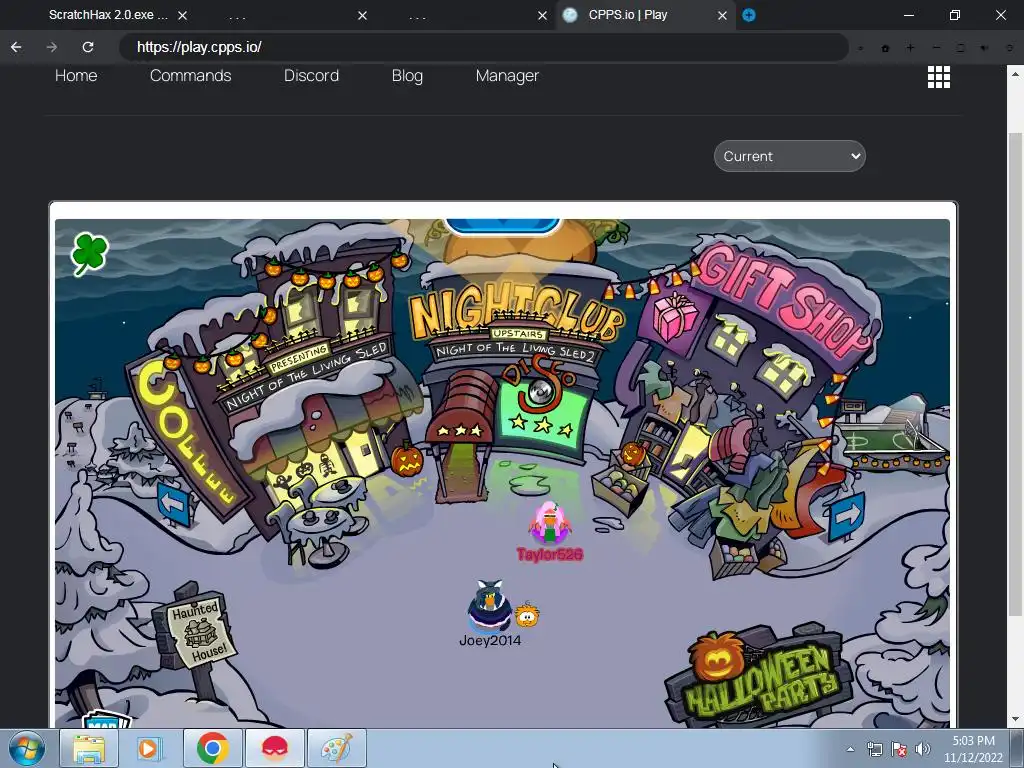The image size is (1024, 768).
Task: Open the Manager nav link
Action: point(507,76)
